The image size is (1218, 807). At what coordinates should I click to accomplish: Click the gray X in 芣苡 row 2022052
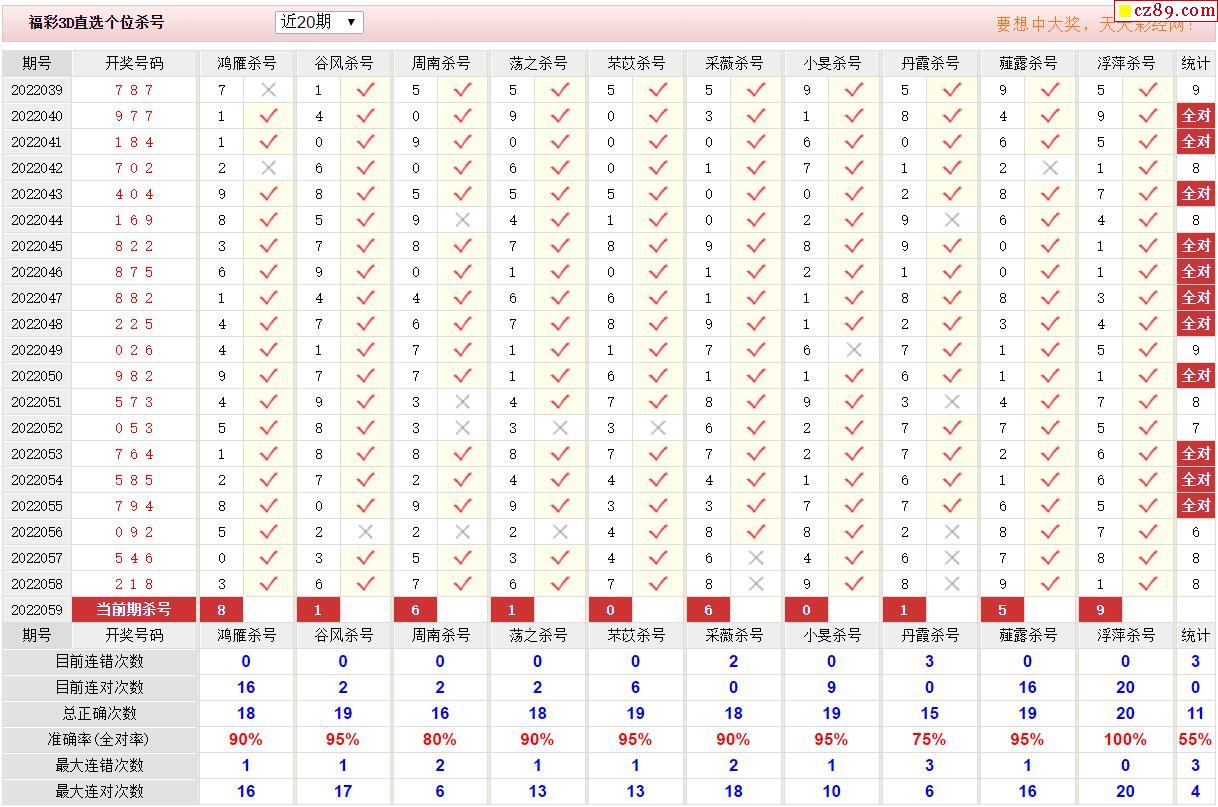pos(658,428)
